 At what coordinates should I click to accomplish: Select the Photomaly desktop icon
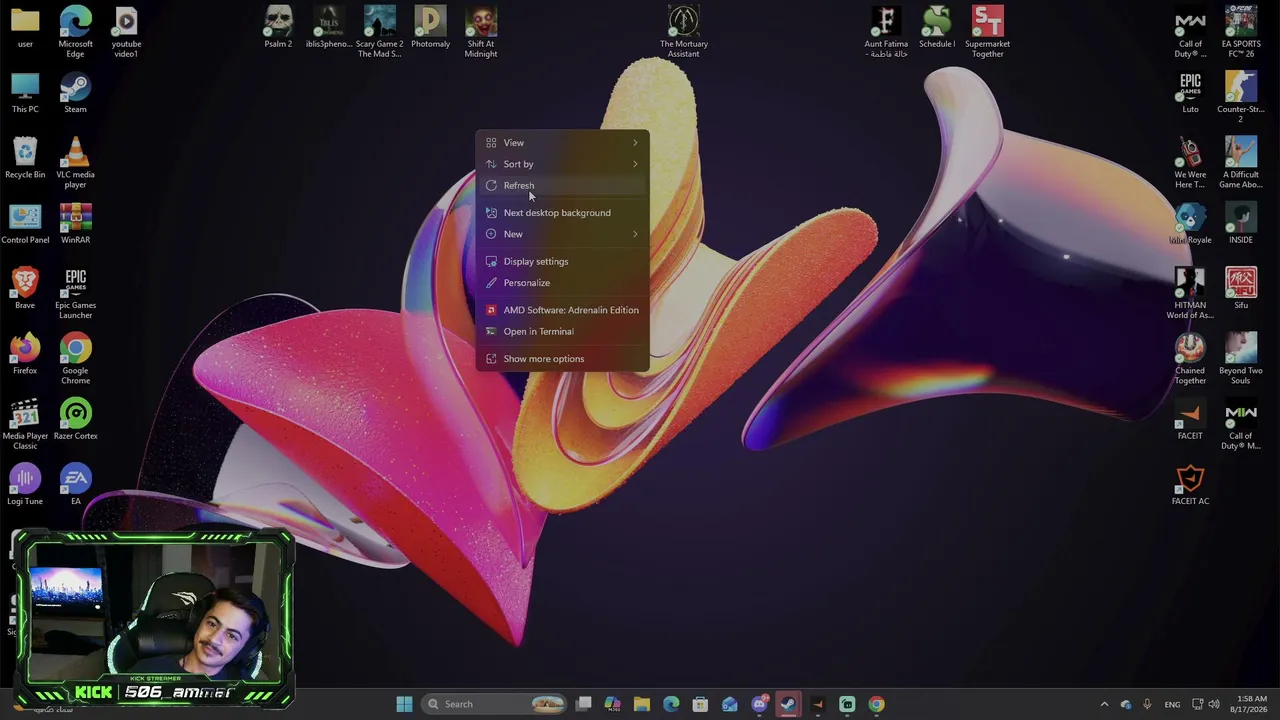click(430, 28)
